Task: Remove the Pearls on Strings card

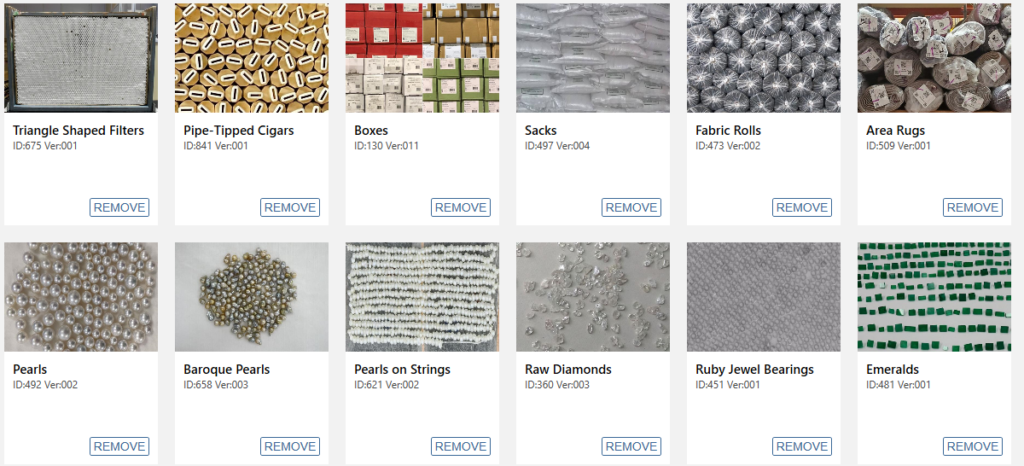Action: (x=460, y=446)
